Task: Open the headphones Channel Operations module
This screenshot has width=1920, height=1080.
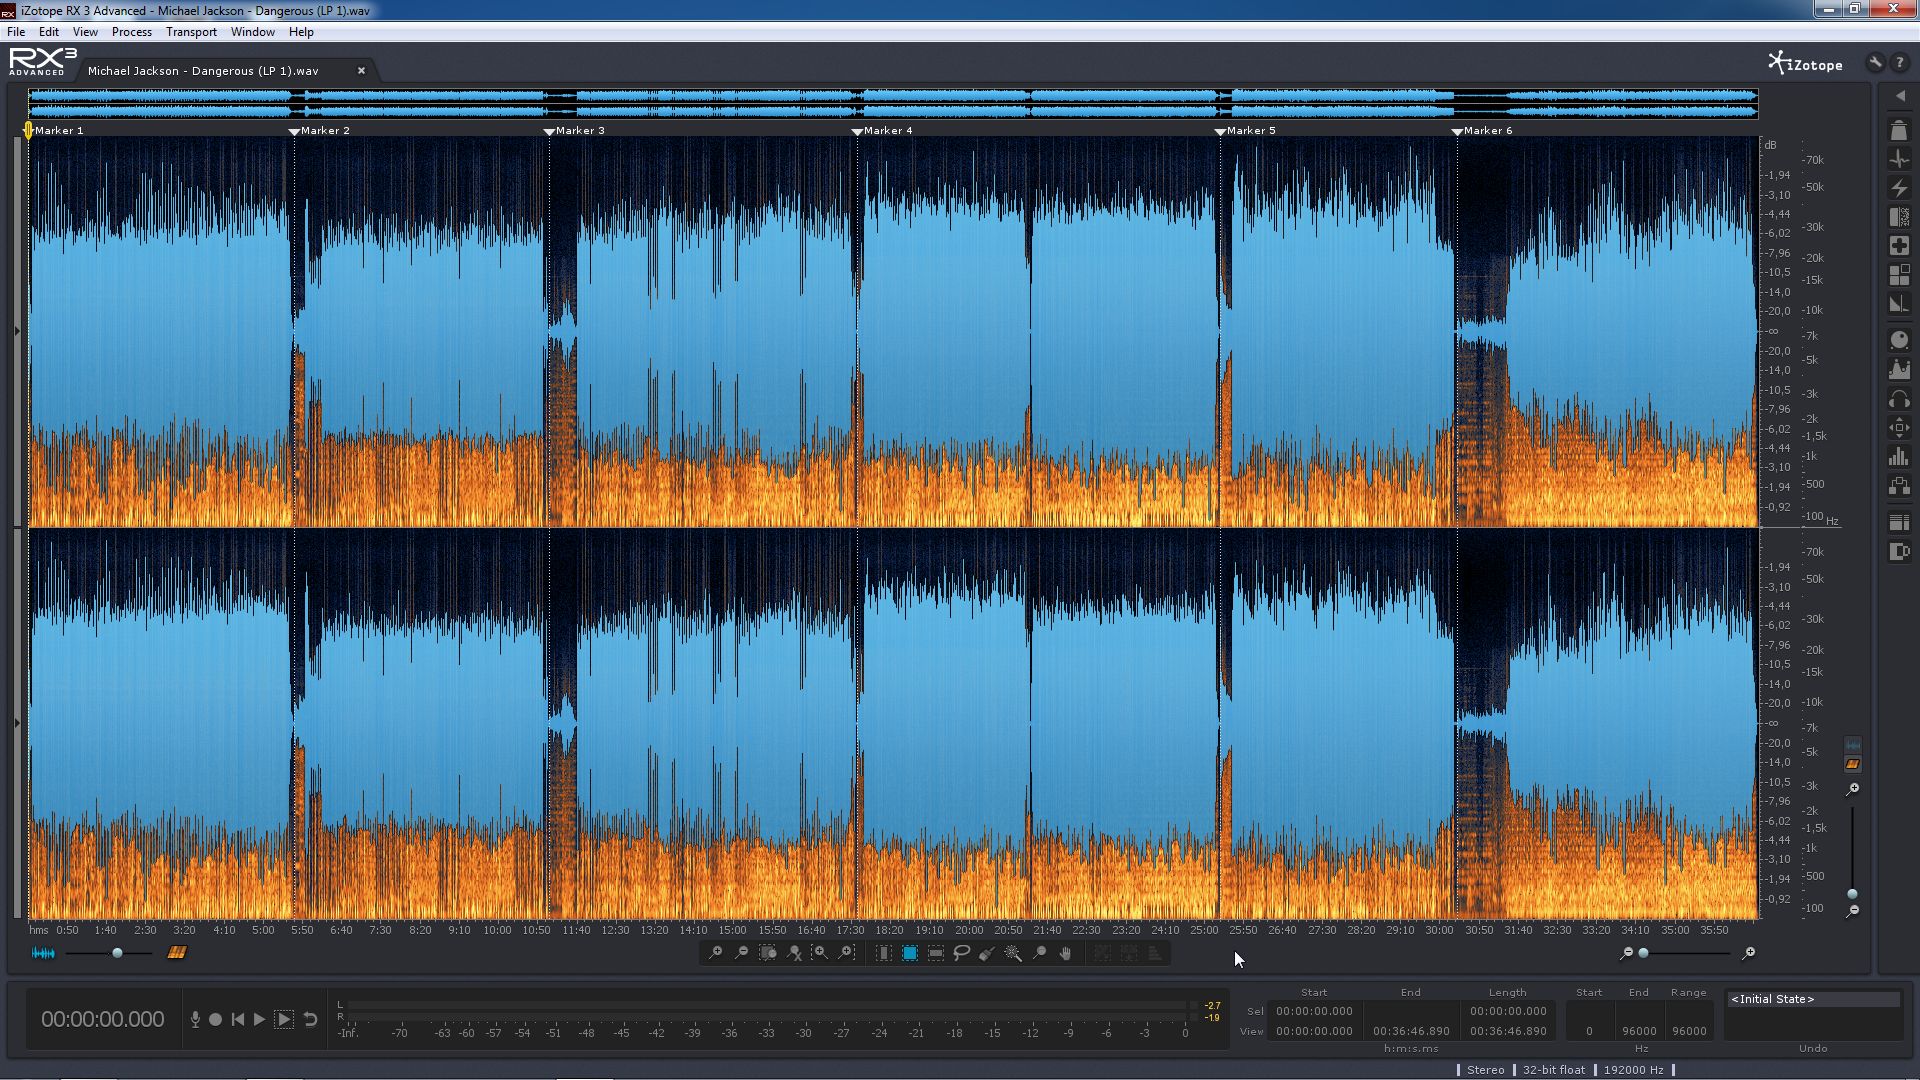Action: pos(1899,400)
